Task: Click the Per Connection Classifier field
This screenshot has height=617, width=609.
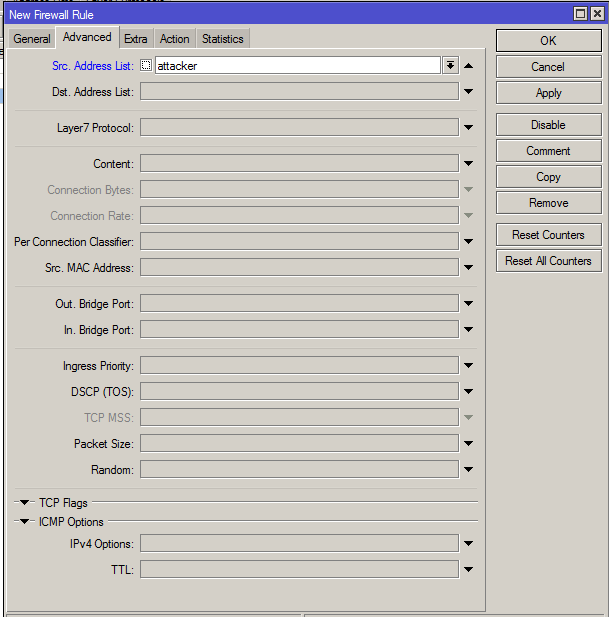Action: pyautogui.click(x=299, y=241)
